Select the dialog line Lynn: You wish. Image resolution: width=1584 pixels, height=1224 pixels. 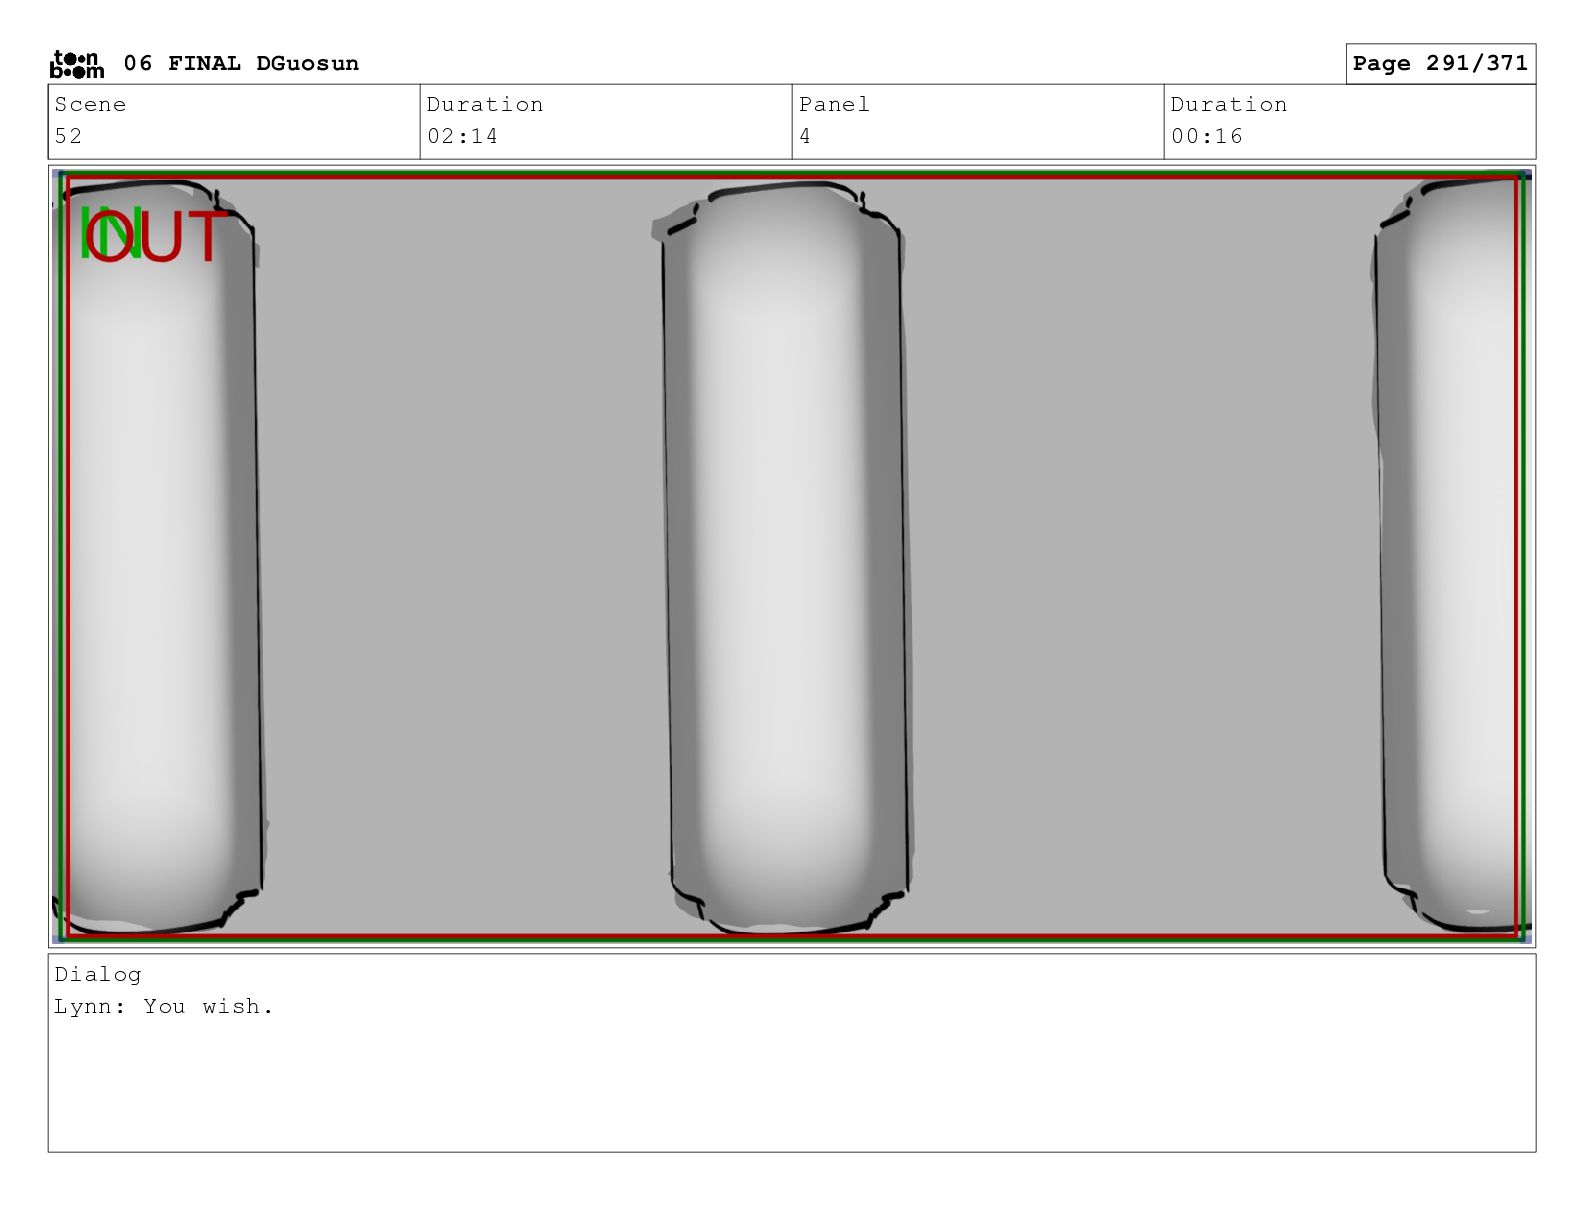[164, 1007]
